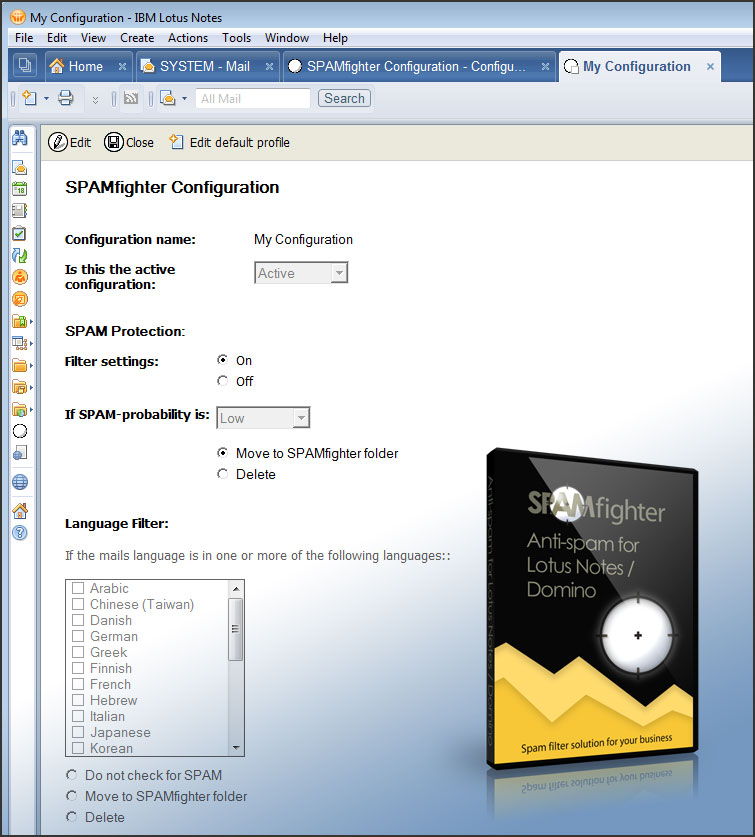This screenshot has height=837, width=755.
Task: Check the German language checkbox
Action: pos(78,636)
